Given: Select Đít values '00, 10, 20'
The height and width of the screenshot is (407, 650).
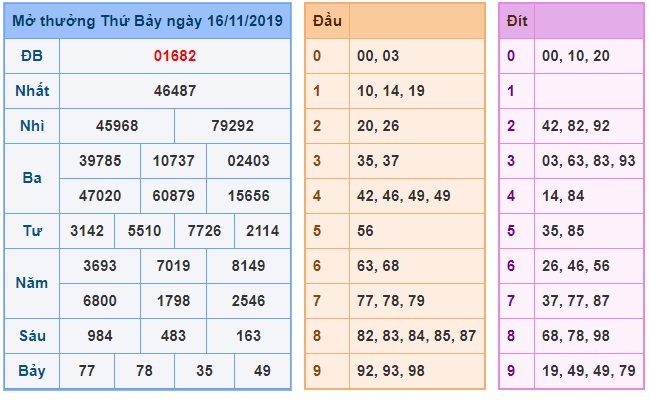Looking at the screenshot, I should pyautogui.click(x=576, y=56).
